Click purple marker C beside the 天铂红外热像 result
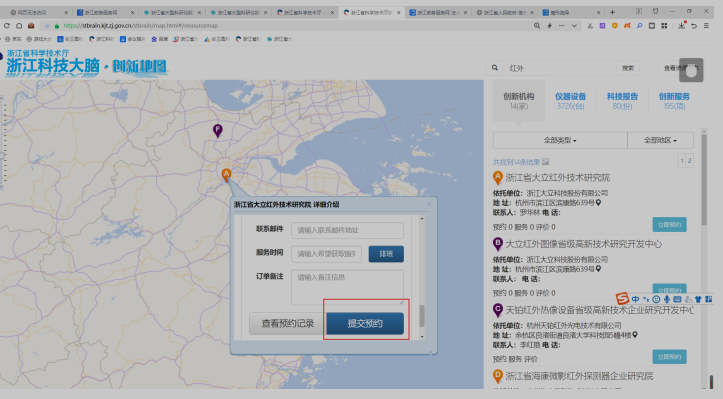Image resolution: width=723 pixels, height=399 pixels. [498, 310]
